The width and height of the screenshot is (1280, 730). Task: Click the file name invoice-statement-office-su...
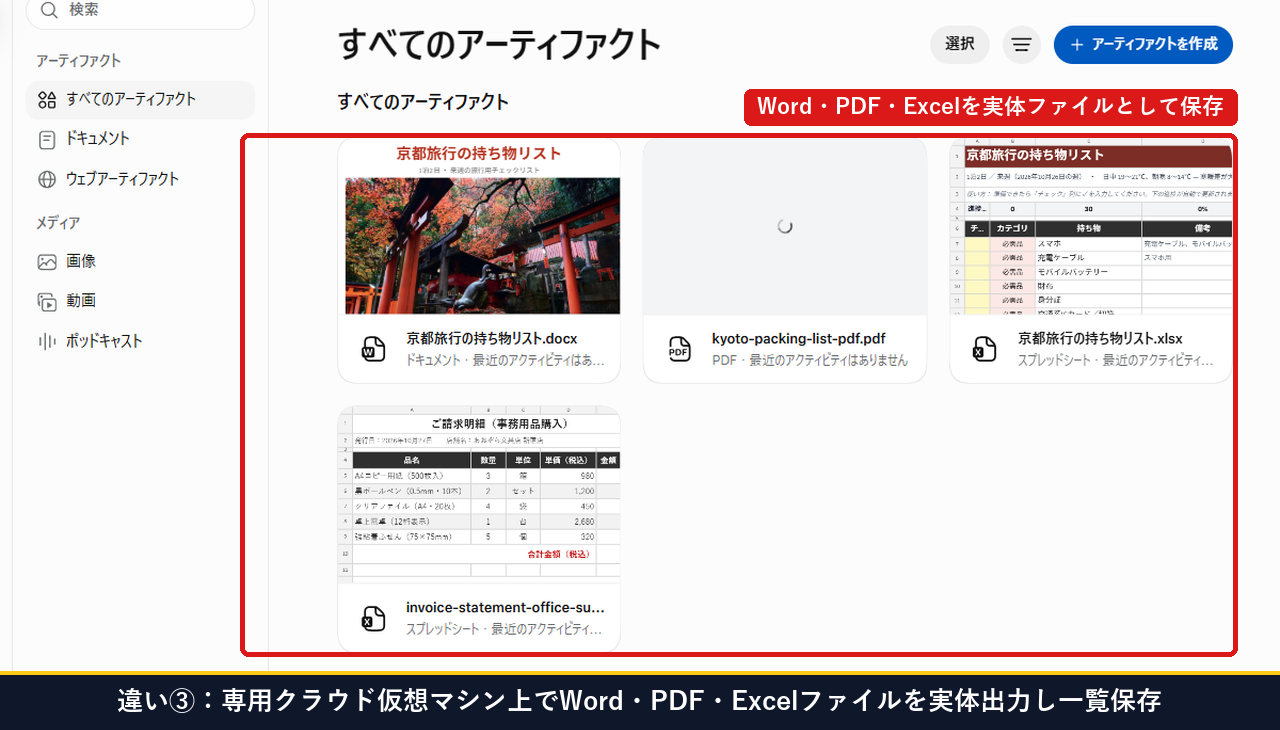pyautogui.click(x=505, y=607)
